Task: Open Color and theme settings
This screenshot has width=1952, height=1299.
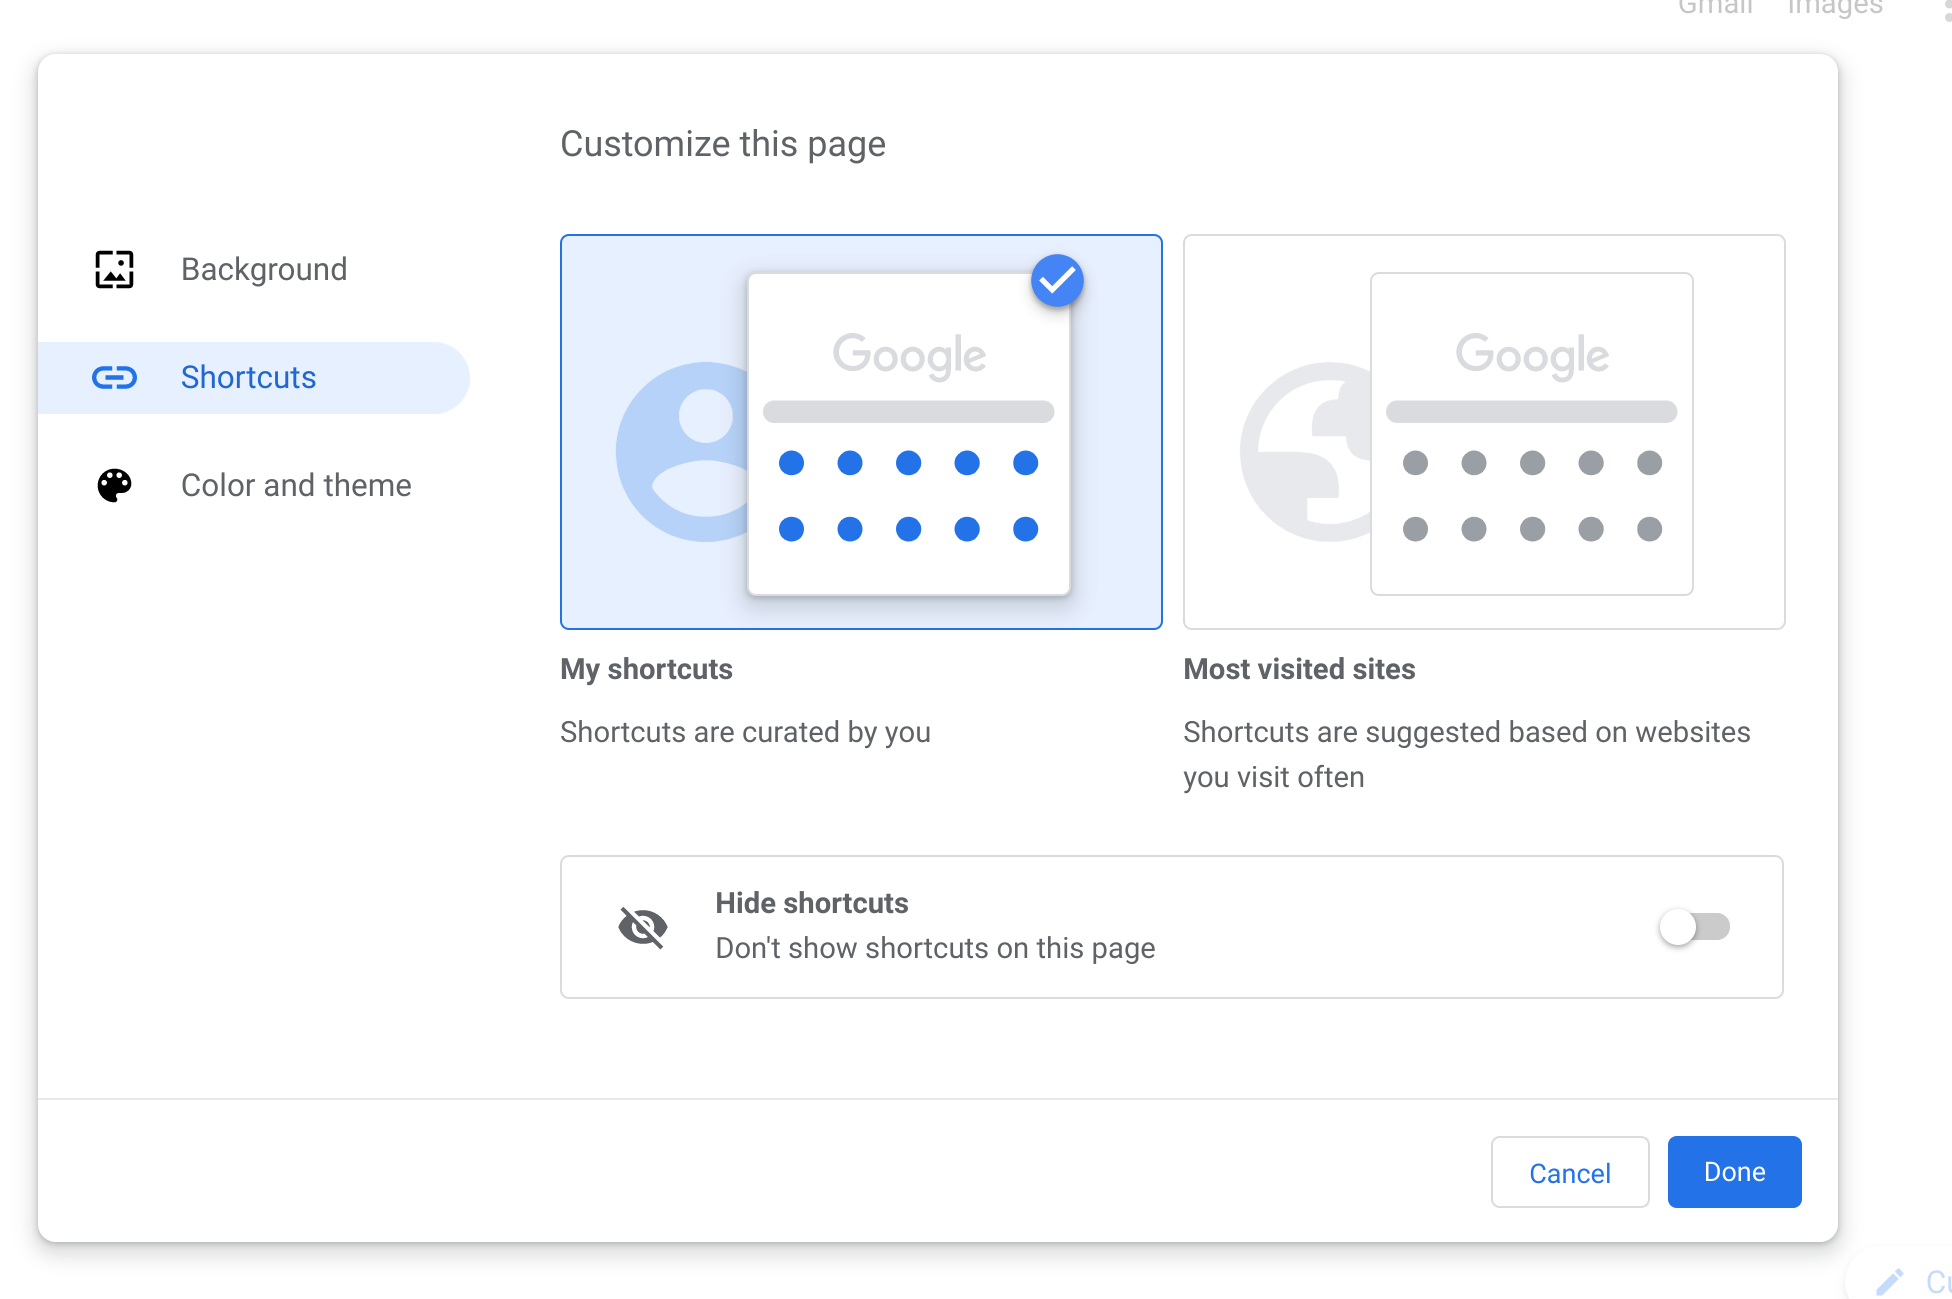Action: tap(296, 485)
